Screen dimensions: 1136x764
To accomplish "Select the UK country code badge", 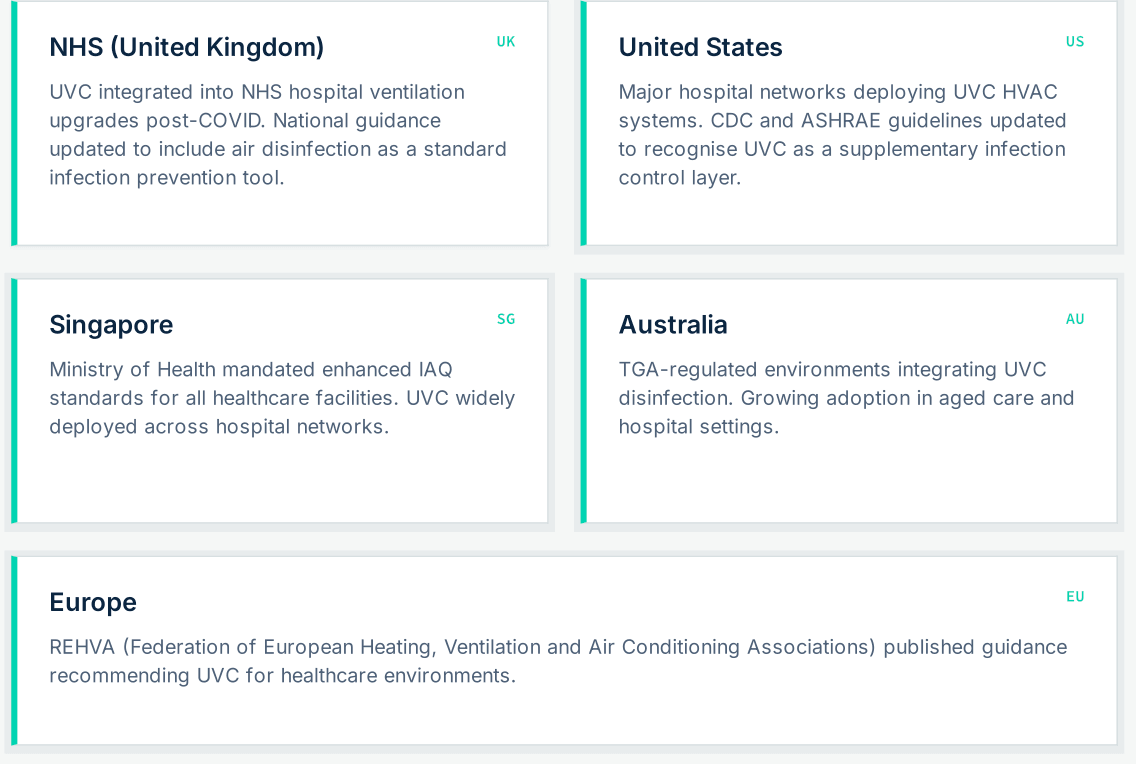I will coord(506,42).
